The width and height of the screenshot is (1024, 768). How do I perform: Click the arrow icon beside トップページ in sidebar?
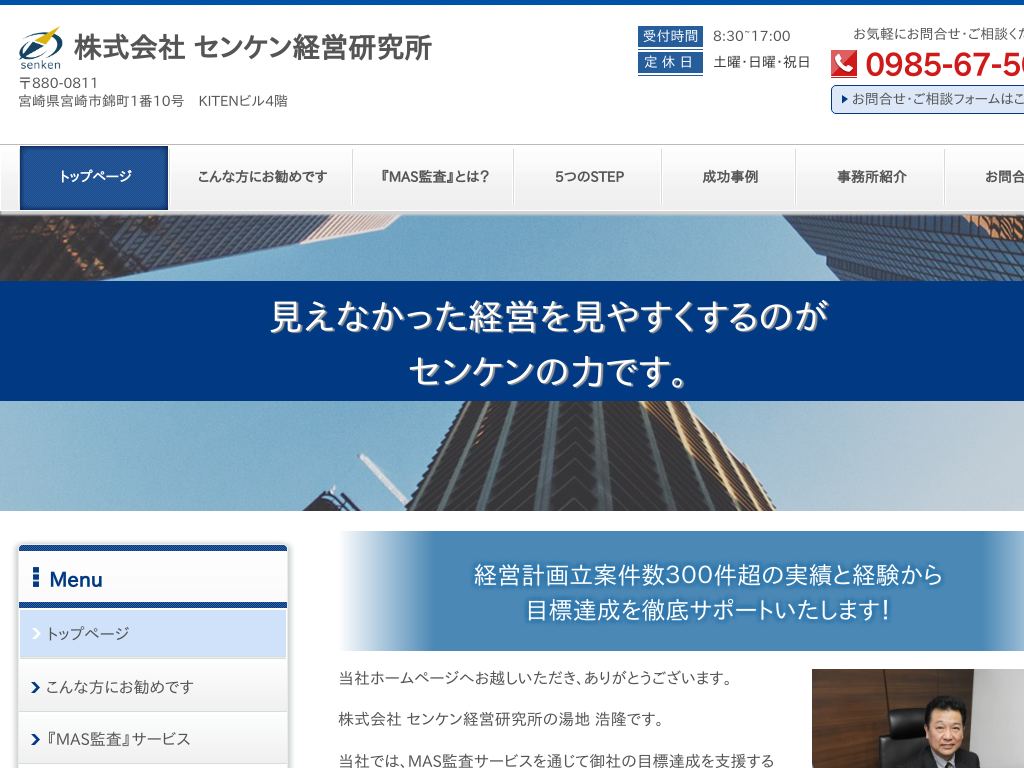[38, 633]
